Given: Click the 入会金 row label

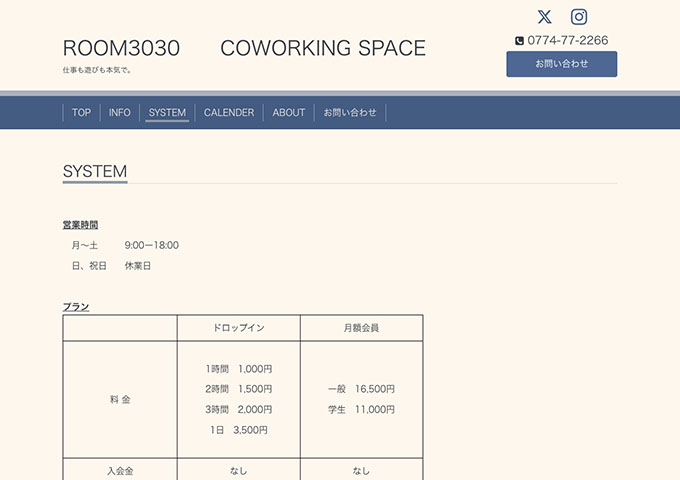Looking at the screenshot, I should coord(120,471).
